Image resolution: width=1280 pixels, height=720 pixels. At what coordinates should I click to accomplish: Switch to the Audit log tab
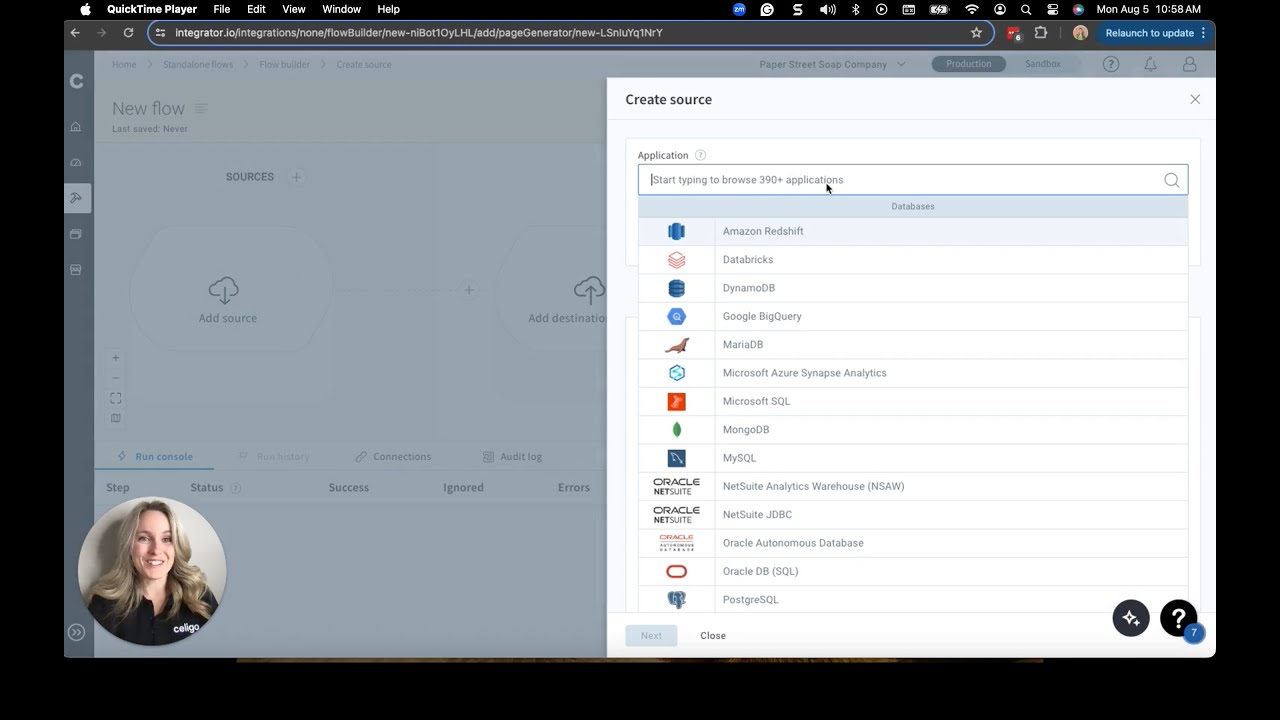(512, 456)
